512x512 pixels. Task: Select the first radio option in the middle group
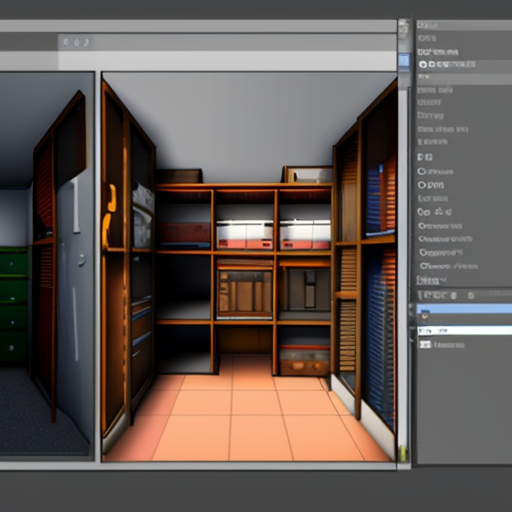[422, 172]
